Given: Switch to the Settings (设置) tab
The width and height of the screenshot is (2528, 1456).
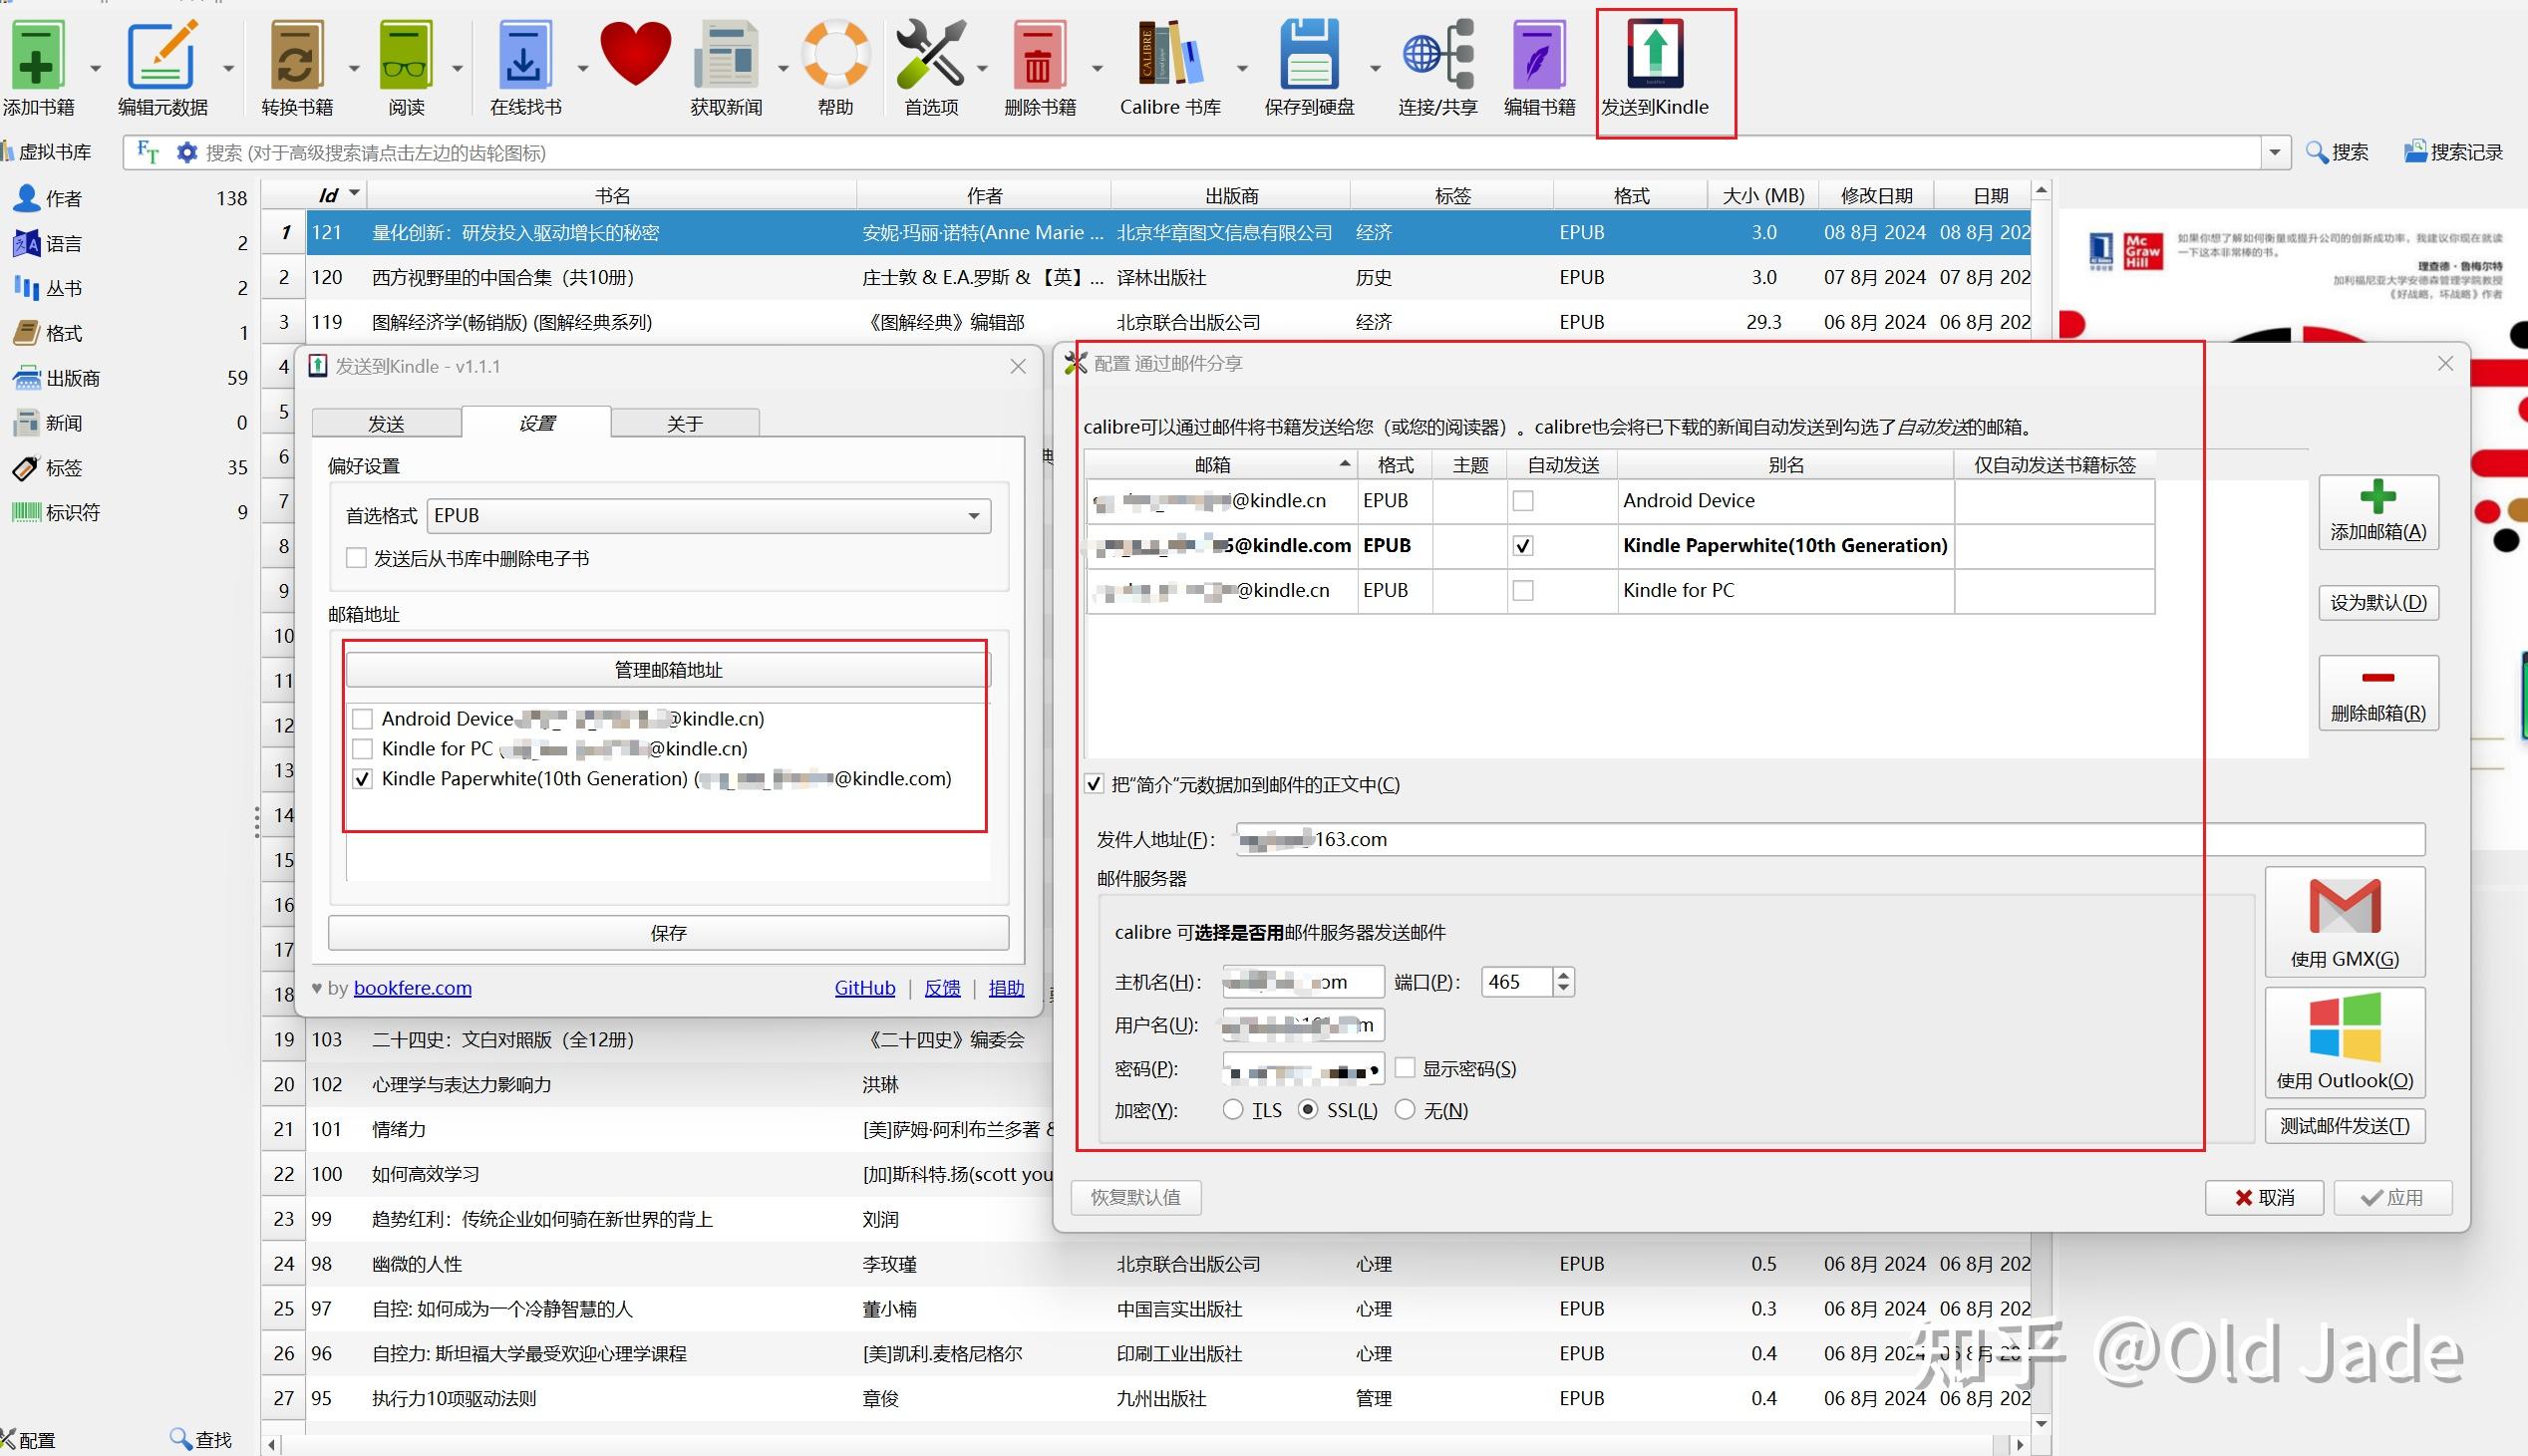Looking at the screenshot, I should tap(536, 423).
